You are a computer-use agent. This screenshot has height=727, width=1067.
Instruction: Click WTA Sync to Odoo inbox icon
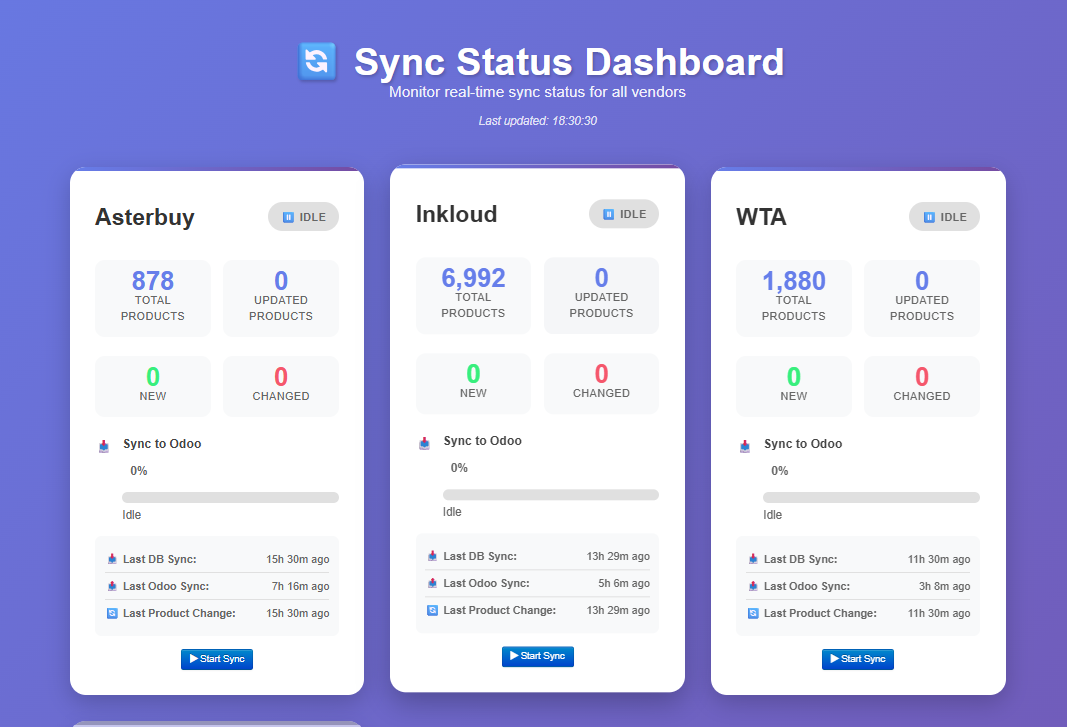click(744, 447)
